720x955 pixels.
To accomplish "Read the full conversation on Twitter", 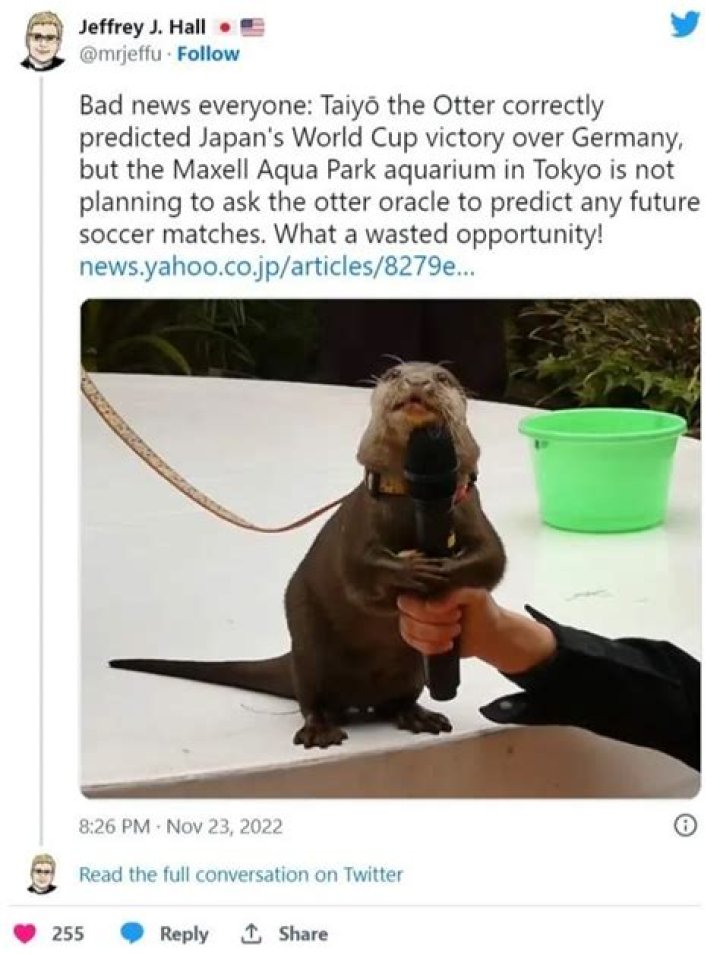I will click(236, 873).
